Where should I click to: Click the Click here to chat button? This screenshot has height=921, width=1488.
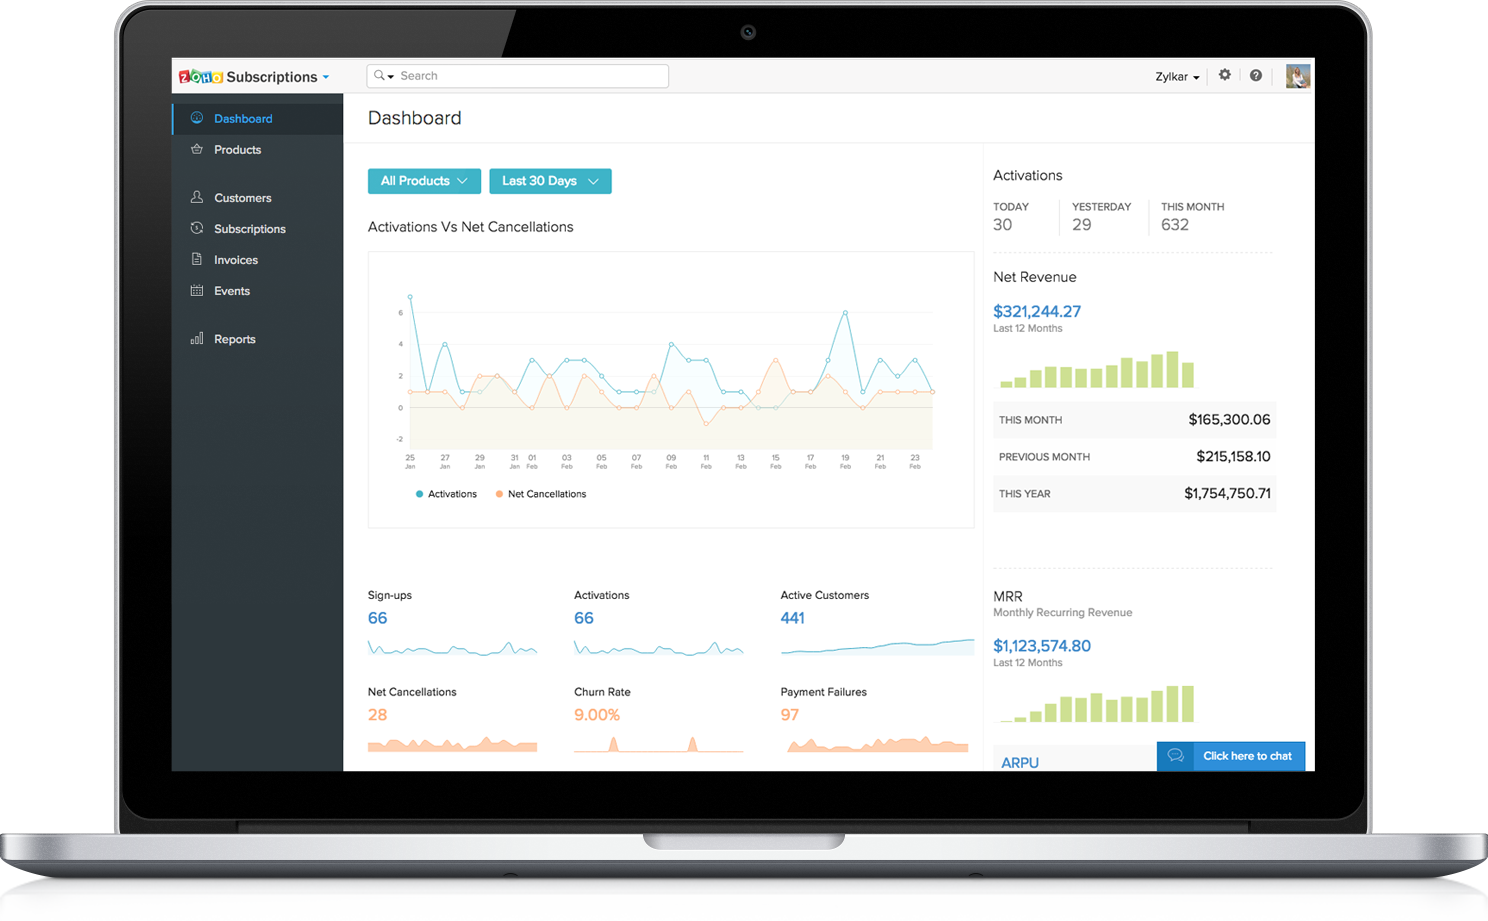(x=1246, y=756)
